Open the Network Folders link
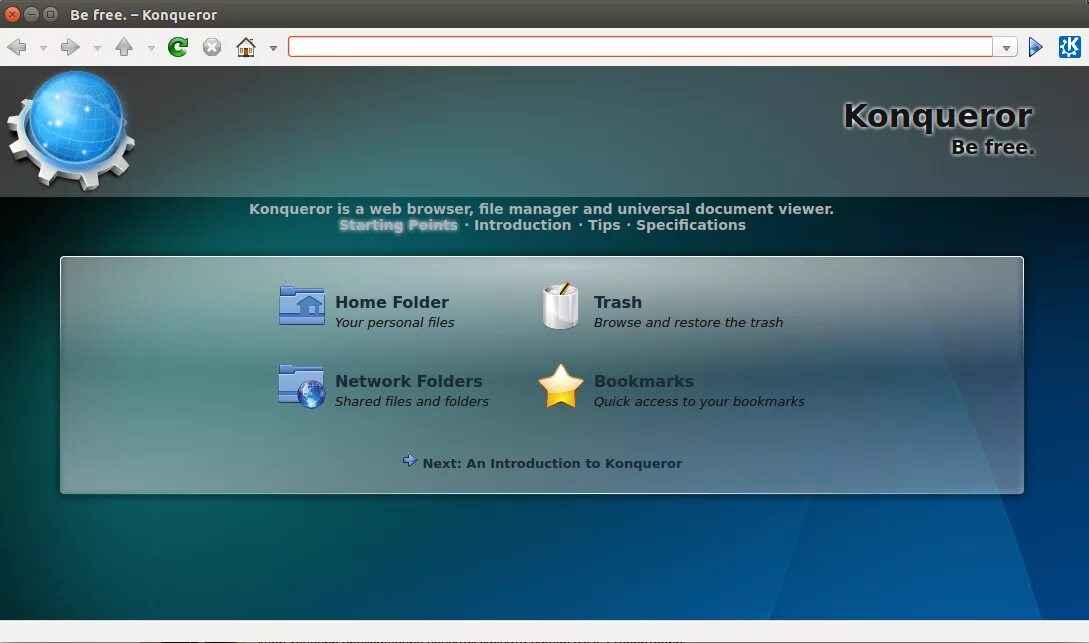Screen dimensions: 1089x643 (408, 381)
